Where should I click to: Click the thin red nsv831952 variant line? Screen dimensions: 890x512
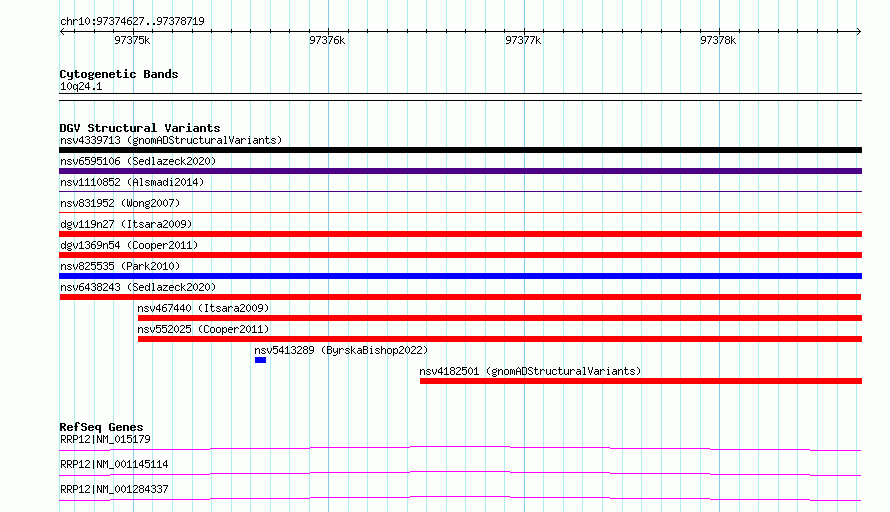[x=460, y=213]
